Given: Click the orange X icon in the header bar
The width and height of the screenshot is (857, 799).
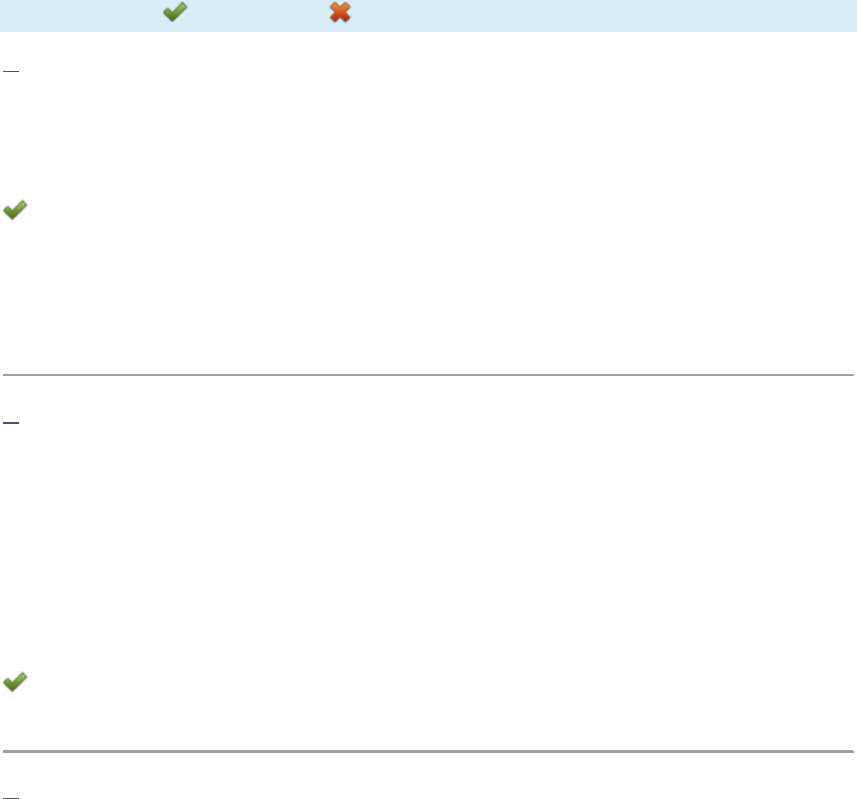Looking at the screenshot, I should (340, 12).
